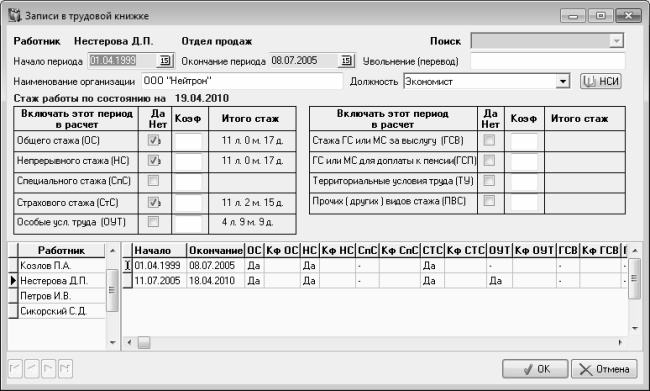Confirm with the OK button
The width and height of the screenshot is (650, 391).
coord(535,369)
